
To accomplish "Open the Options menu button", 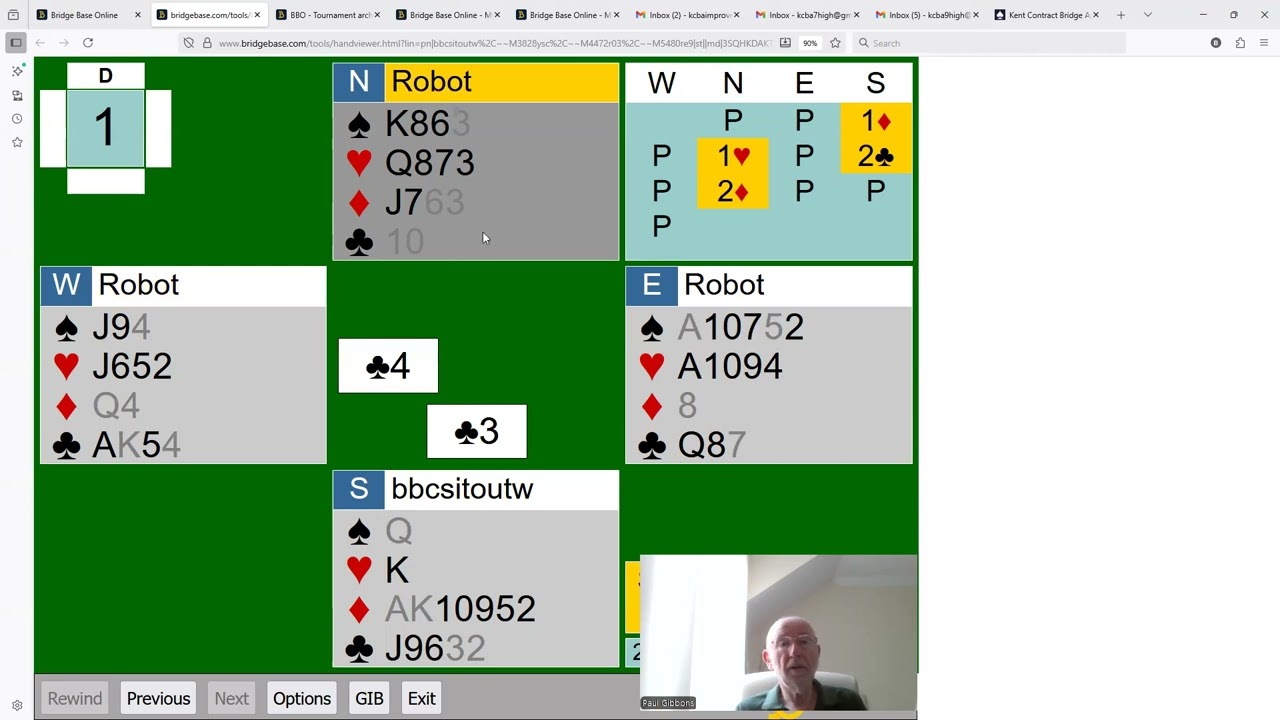I will pos(302,698).
